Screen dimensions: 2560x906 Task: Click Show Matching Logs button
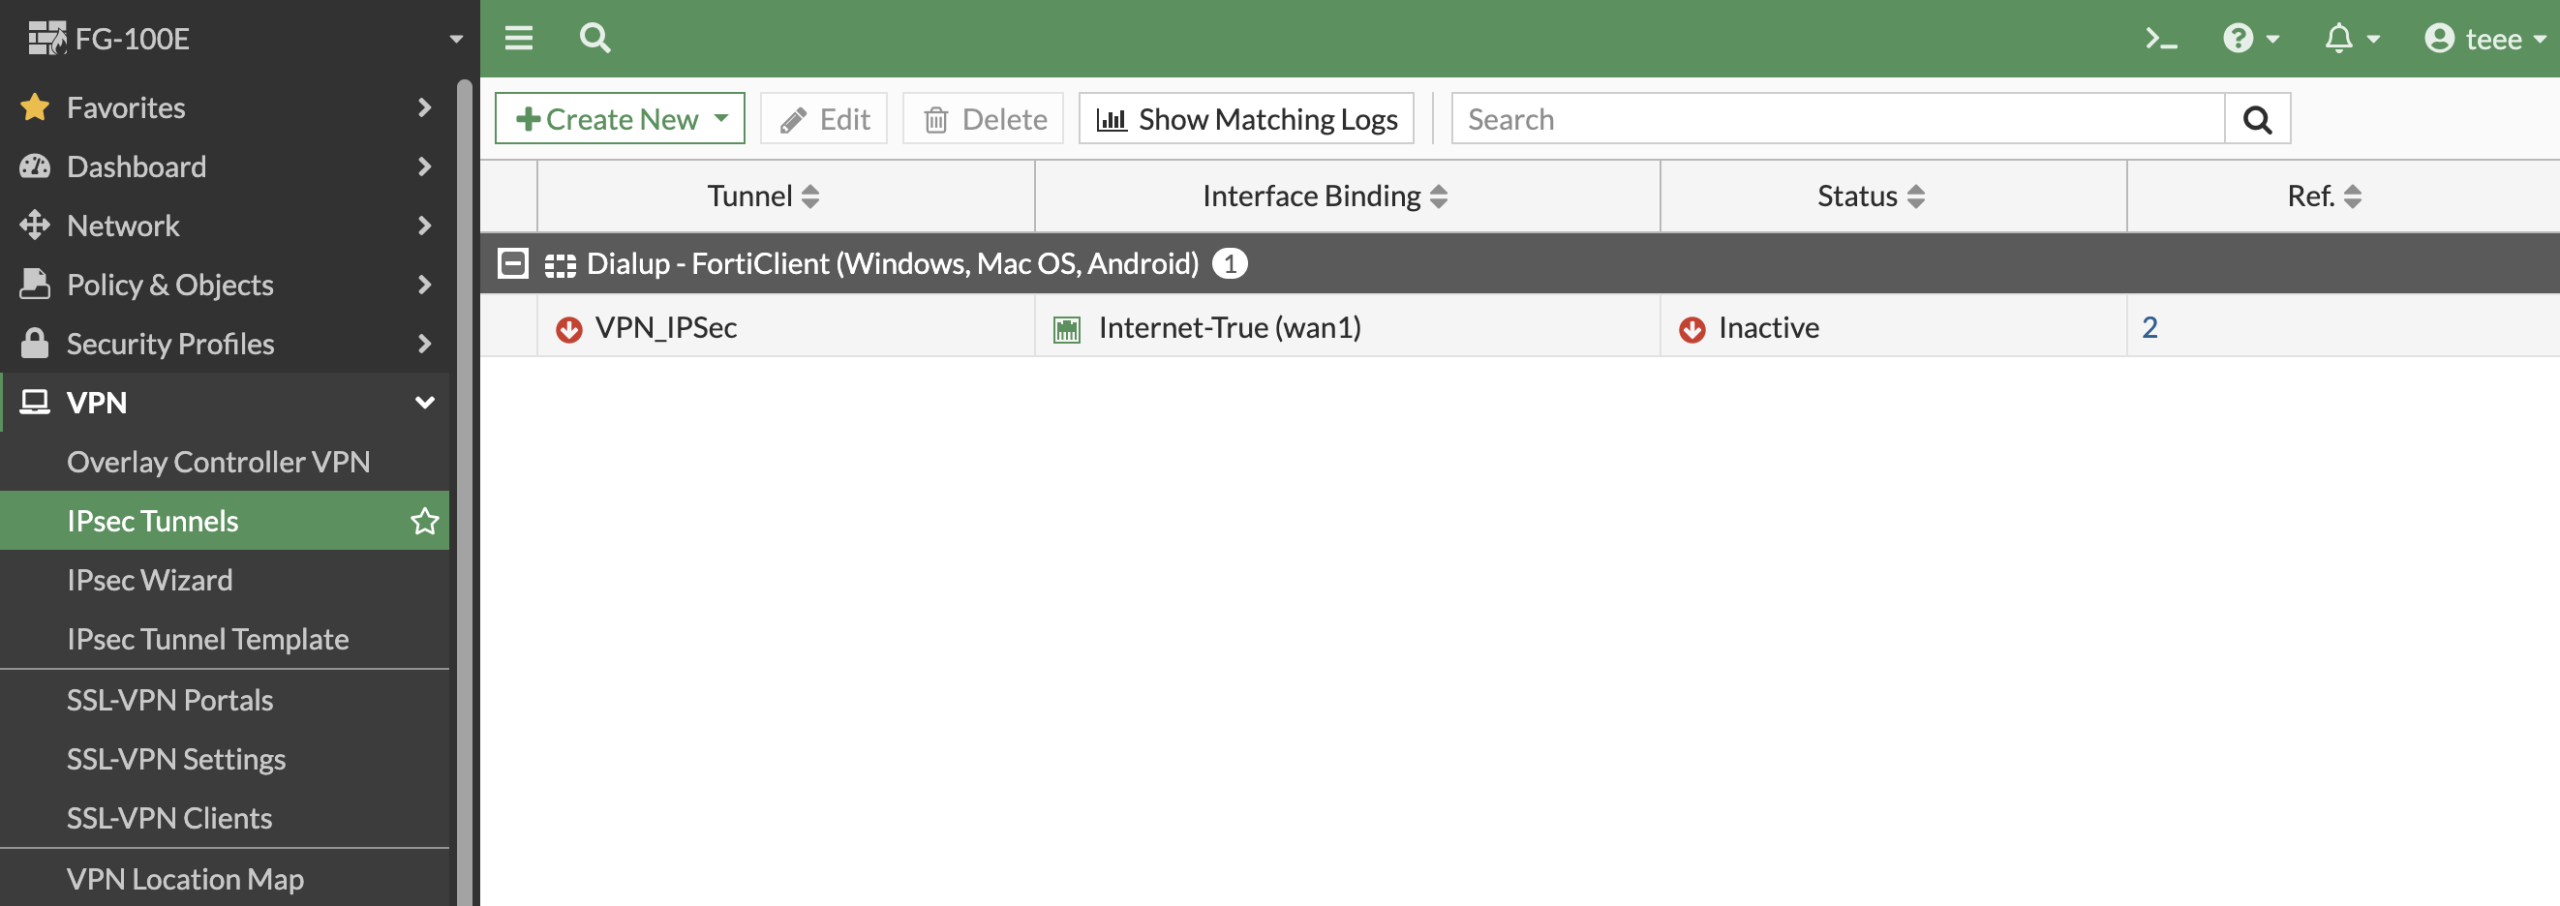[x=1246, y=119]
